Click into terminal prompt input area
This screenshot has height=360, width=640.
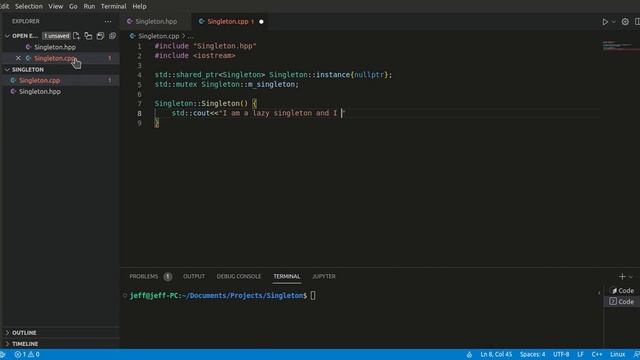pos(313,296)
